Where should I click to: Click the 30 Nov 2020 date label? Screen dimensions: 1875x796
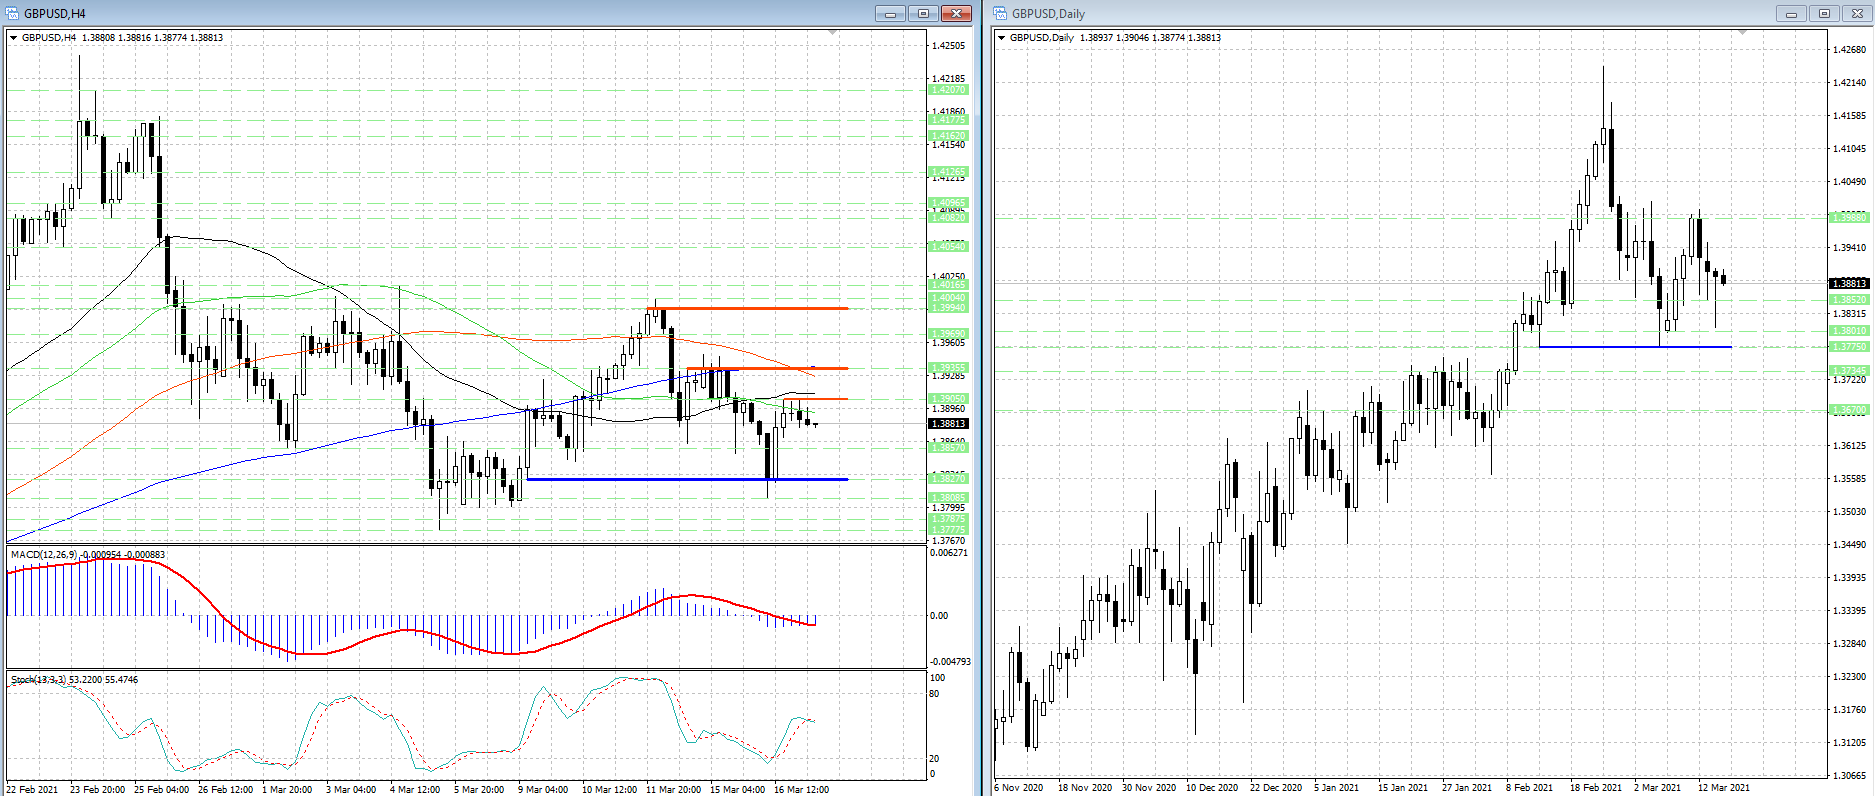coord(1149,788)
